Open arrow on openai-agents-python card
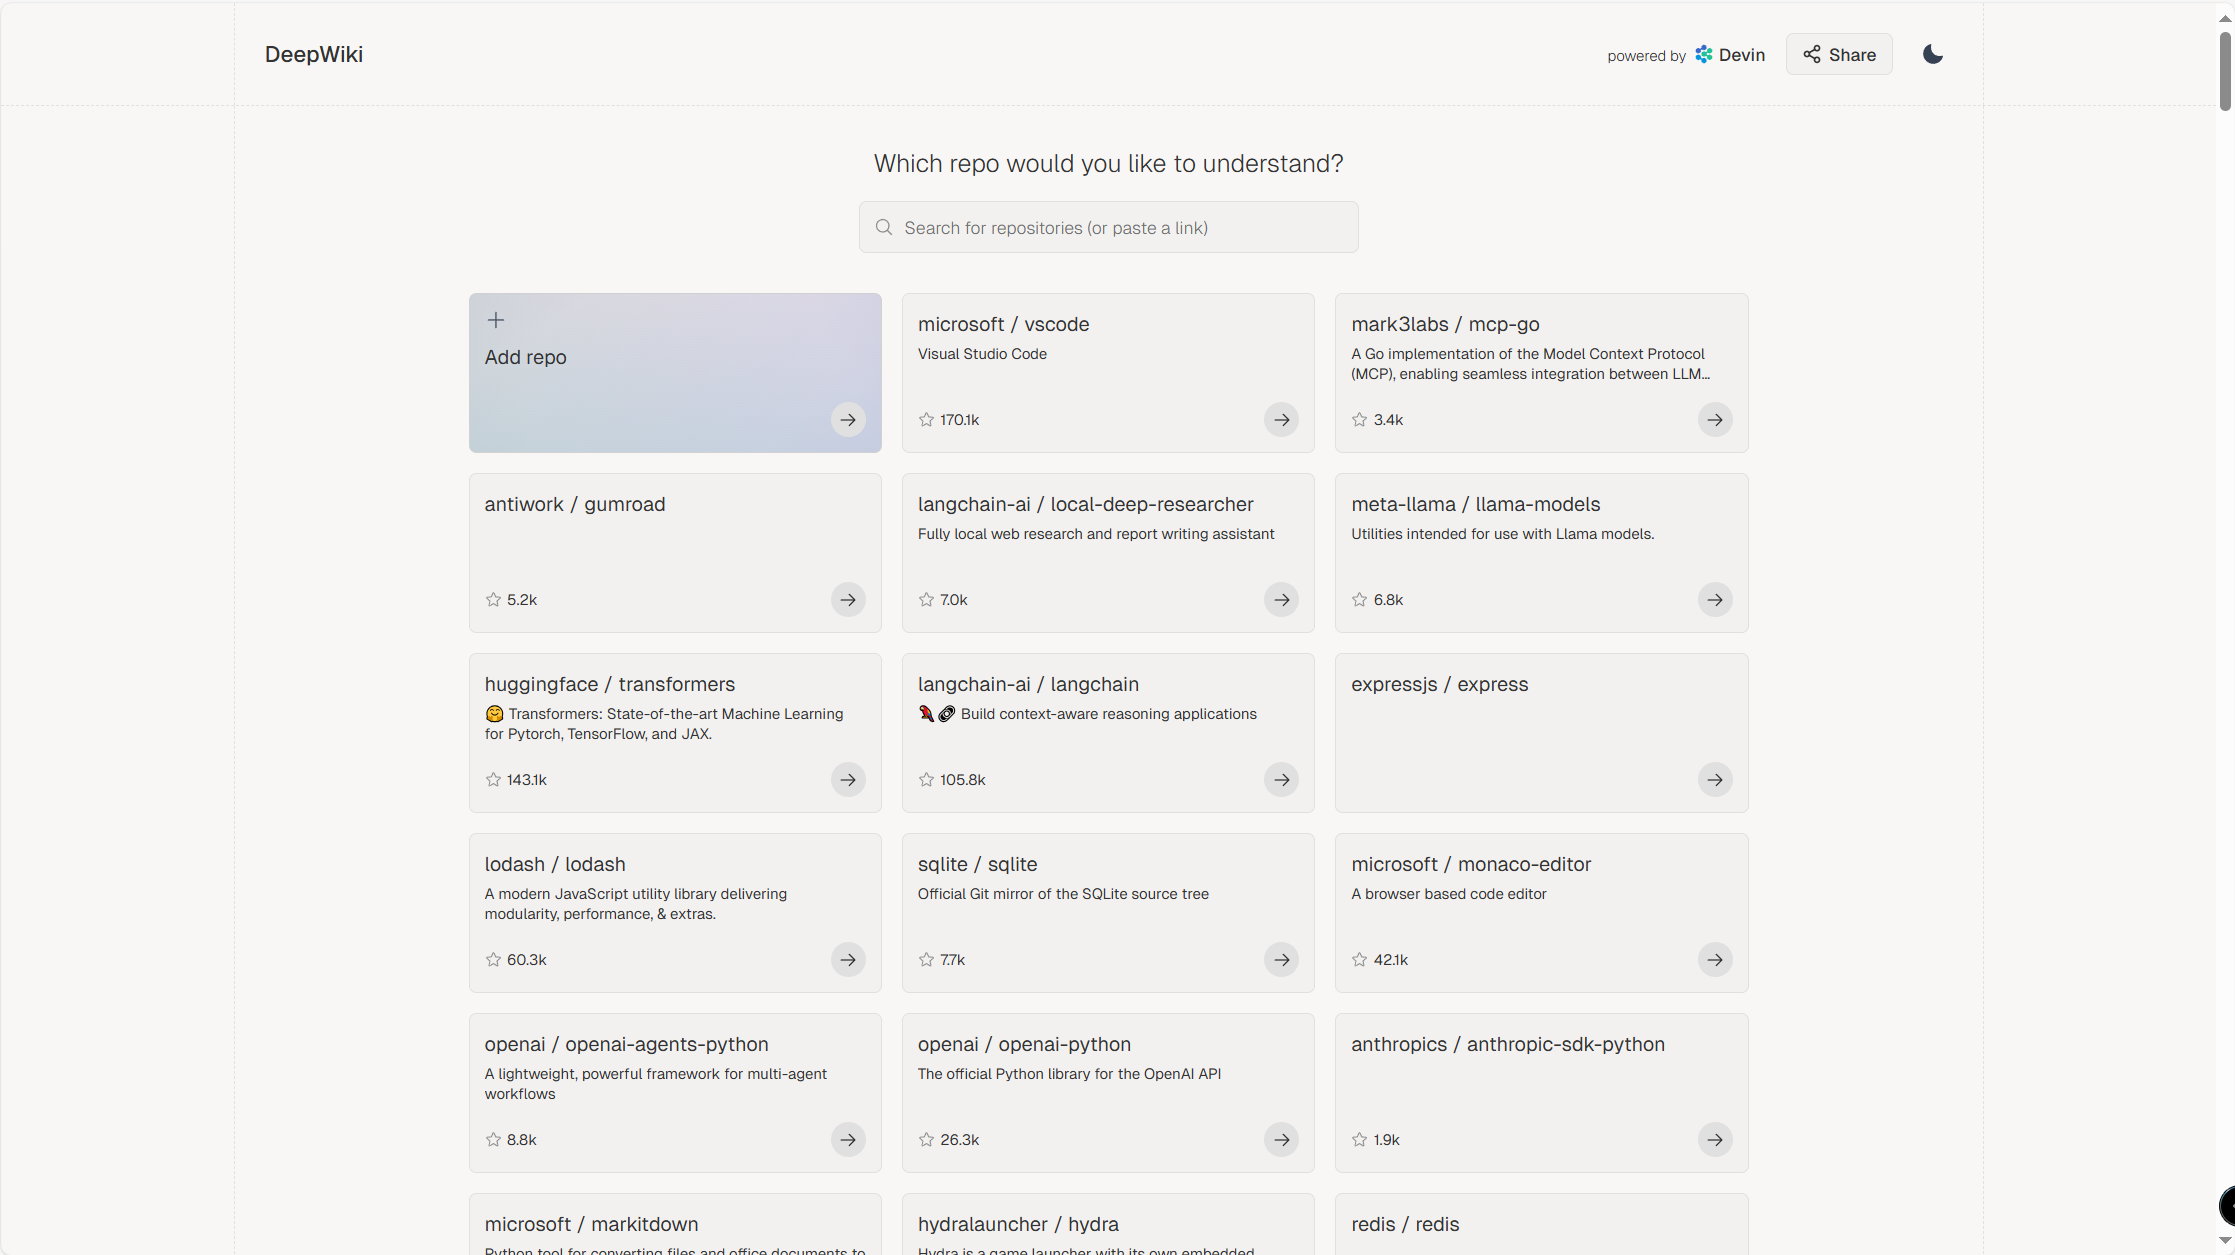Screen dimensions: 2235x1255 tap(848, 1139)
